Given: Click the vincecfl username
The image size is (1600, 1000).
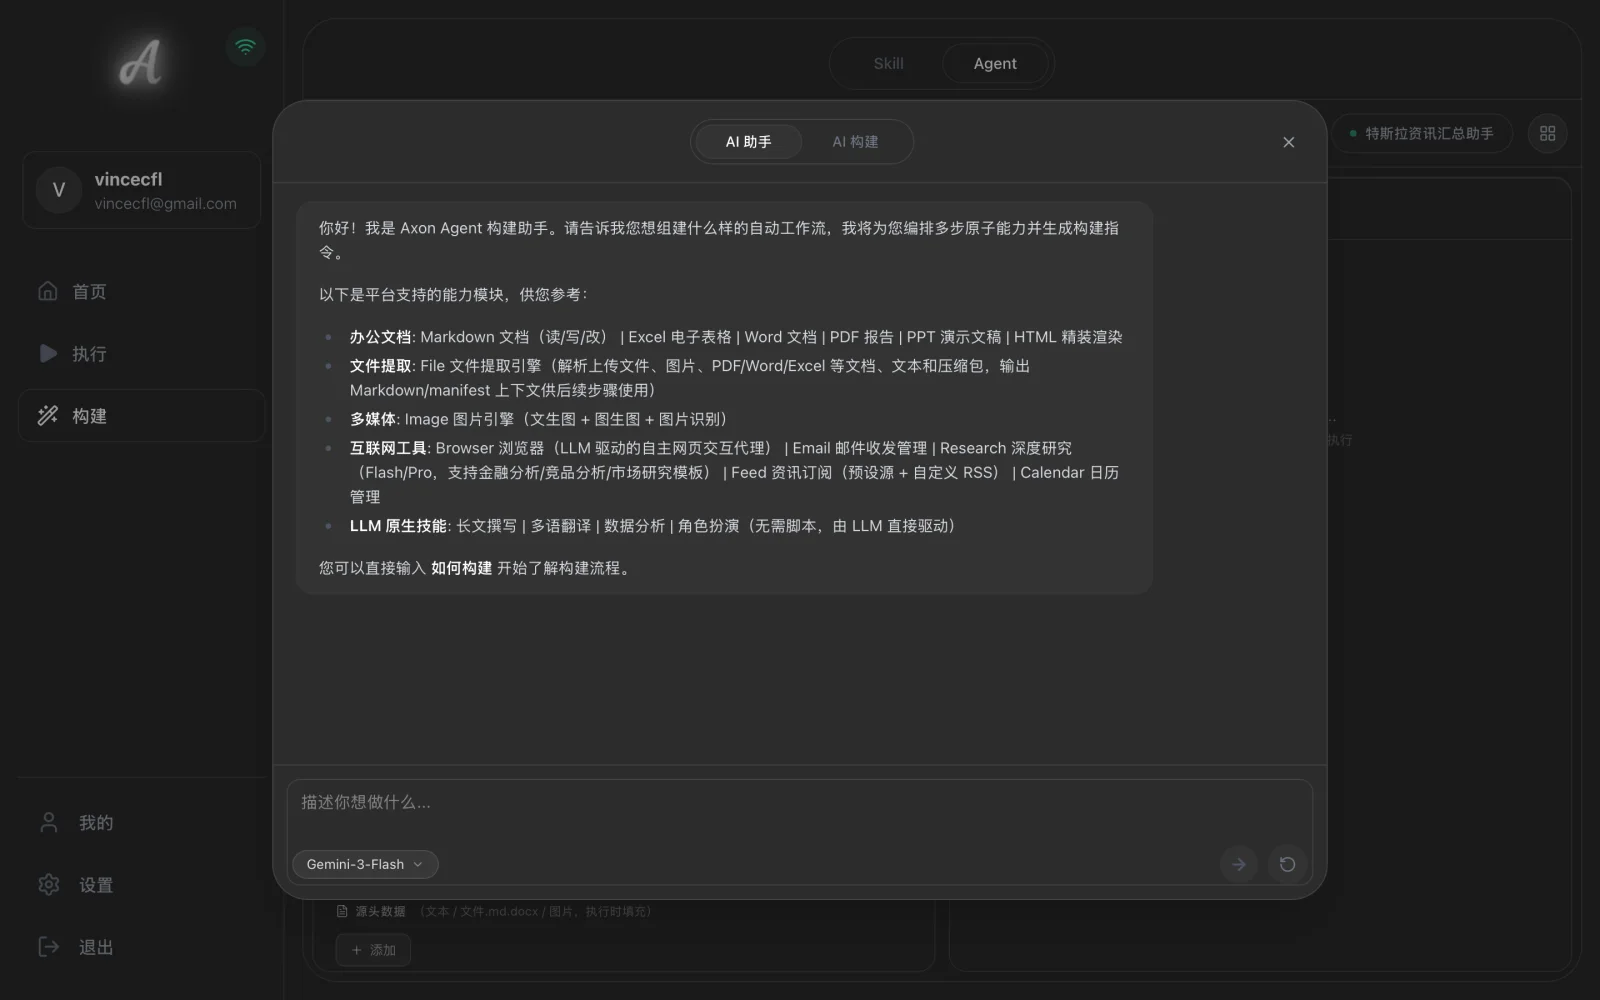Looking at the screenshot, I should [128, 179].
